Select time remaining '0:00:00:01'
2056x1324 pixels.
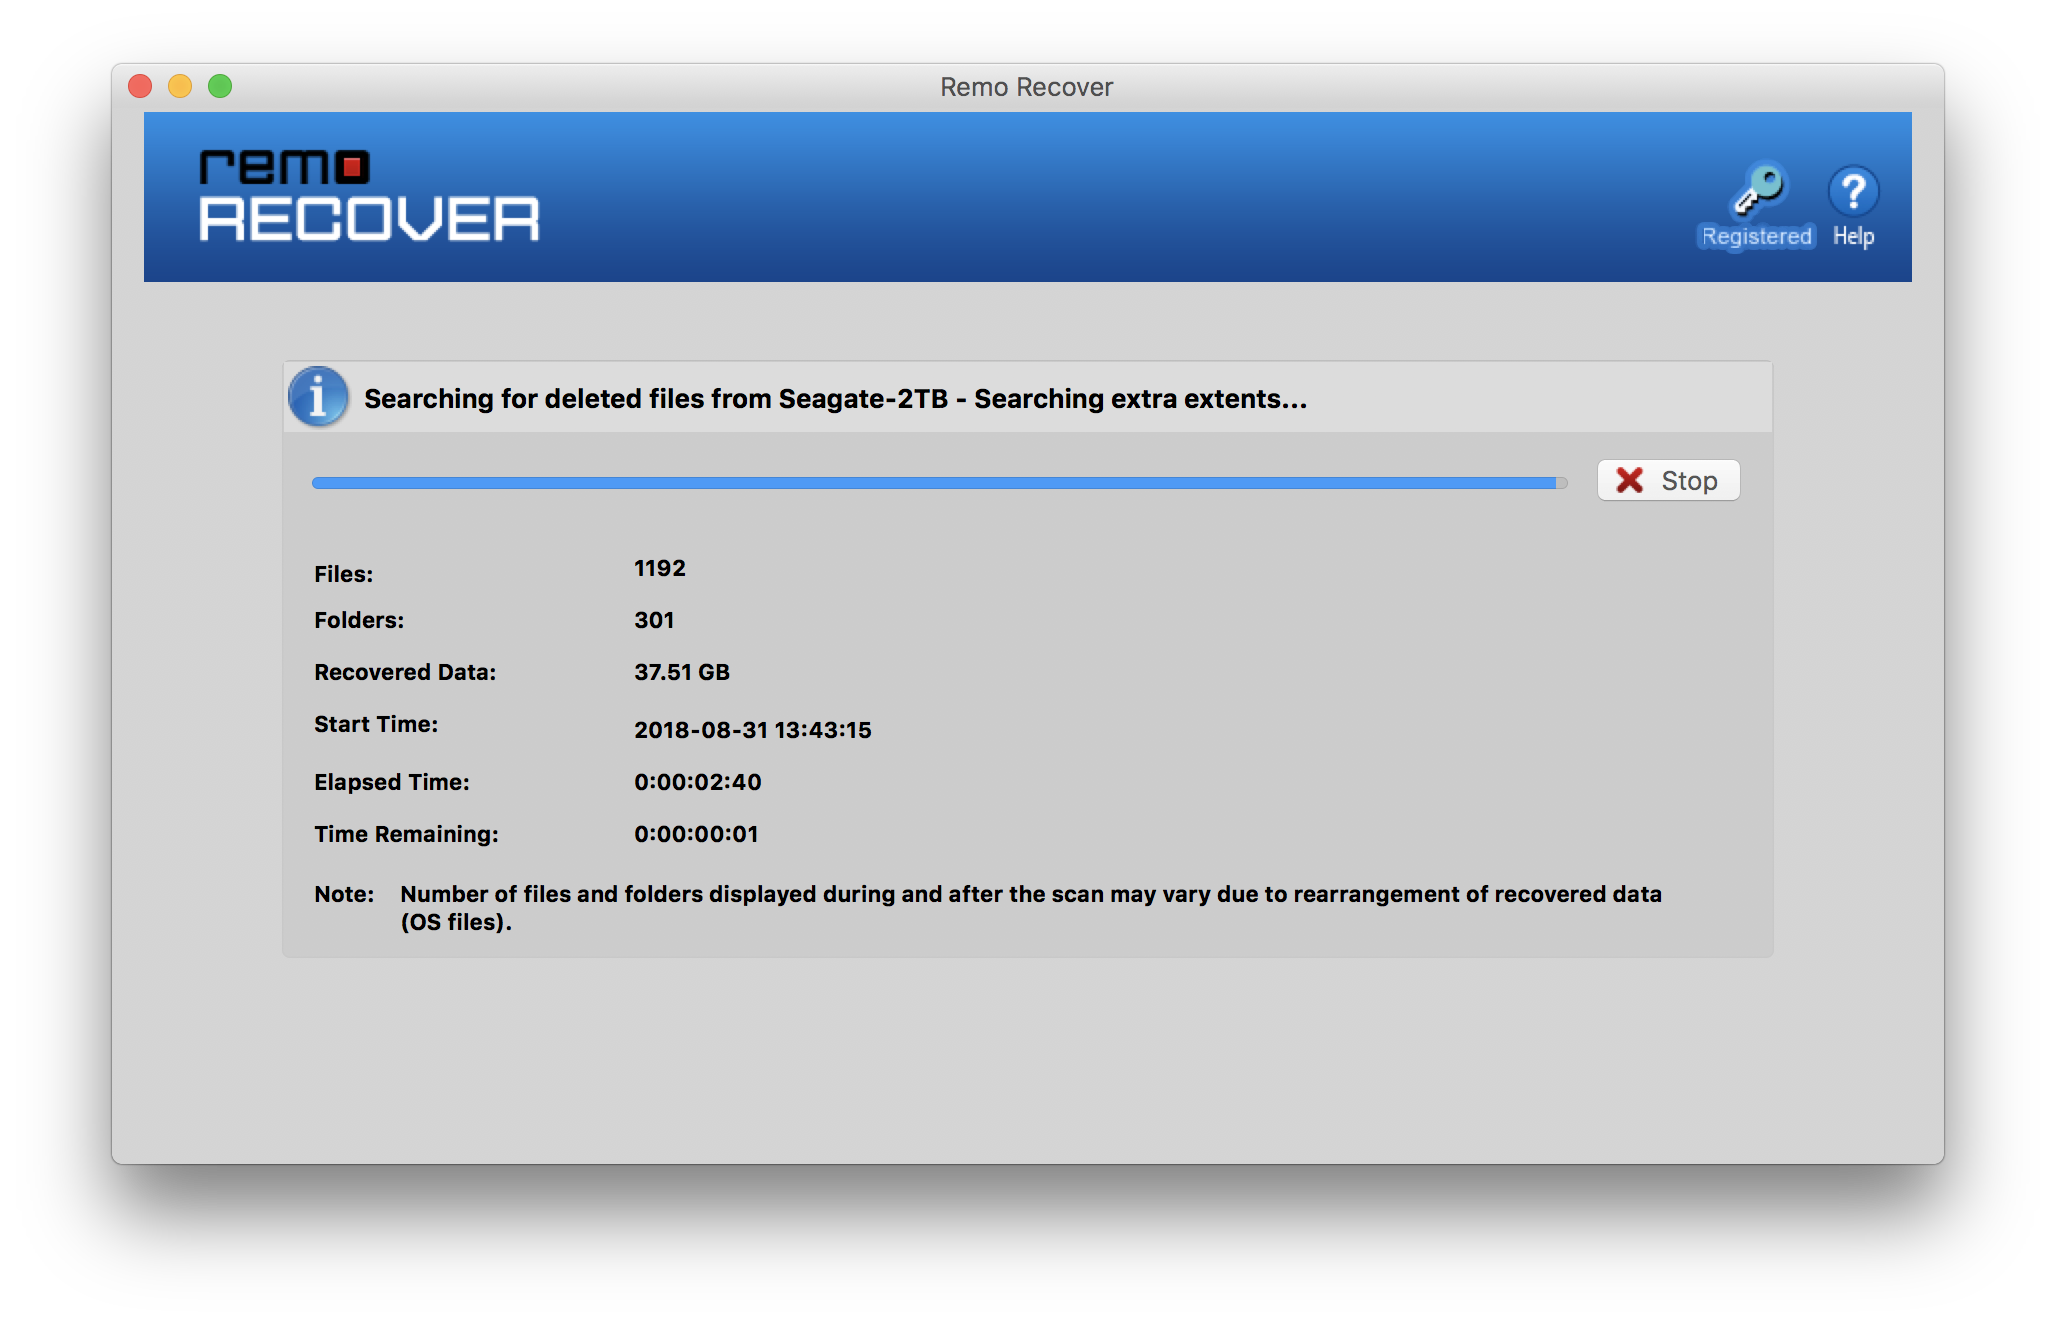[x=696, y=835]
